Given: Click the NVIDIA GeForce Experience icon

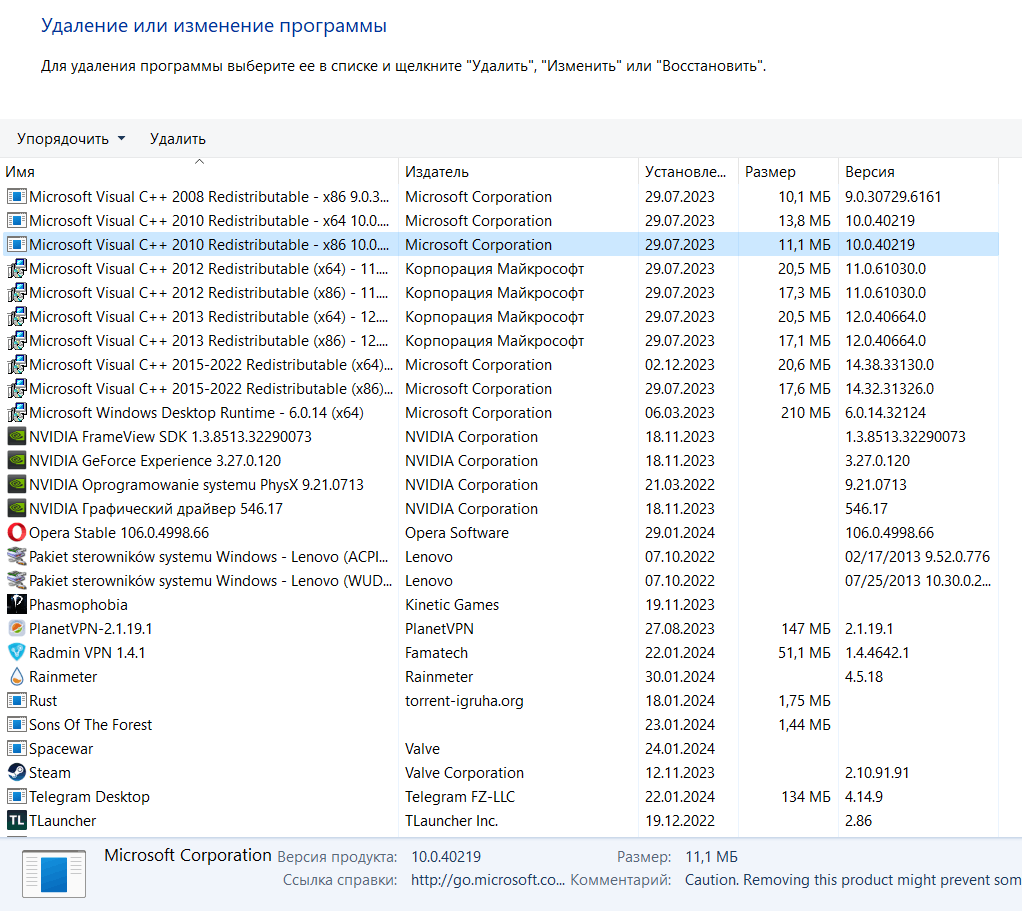Looking at the screenshot, I should (17, 461).
